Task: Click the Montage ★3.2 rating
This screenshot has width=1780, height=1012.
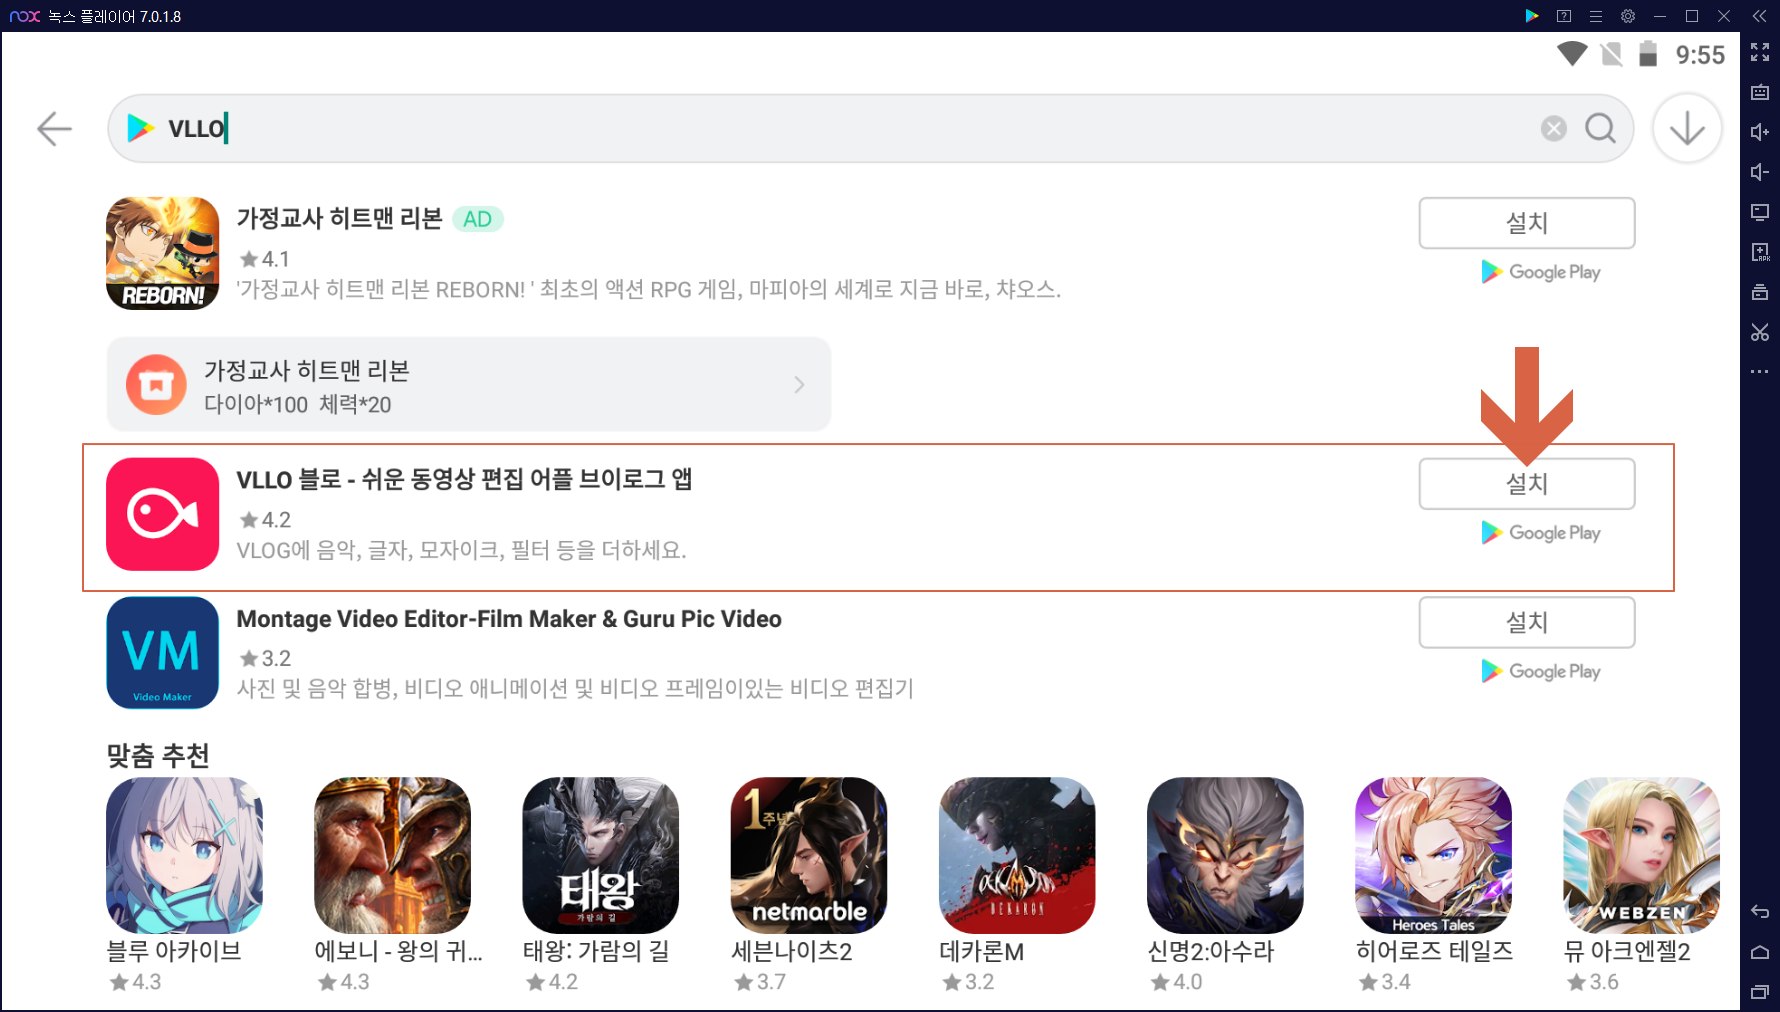Action: pos(265,658)
